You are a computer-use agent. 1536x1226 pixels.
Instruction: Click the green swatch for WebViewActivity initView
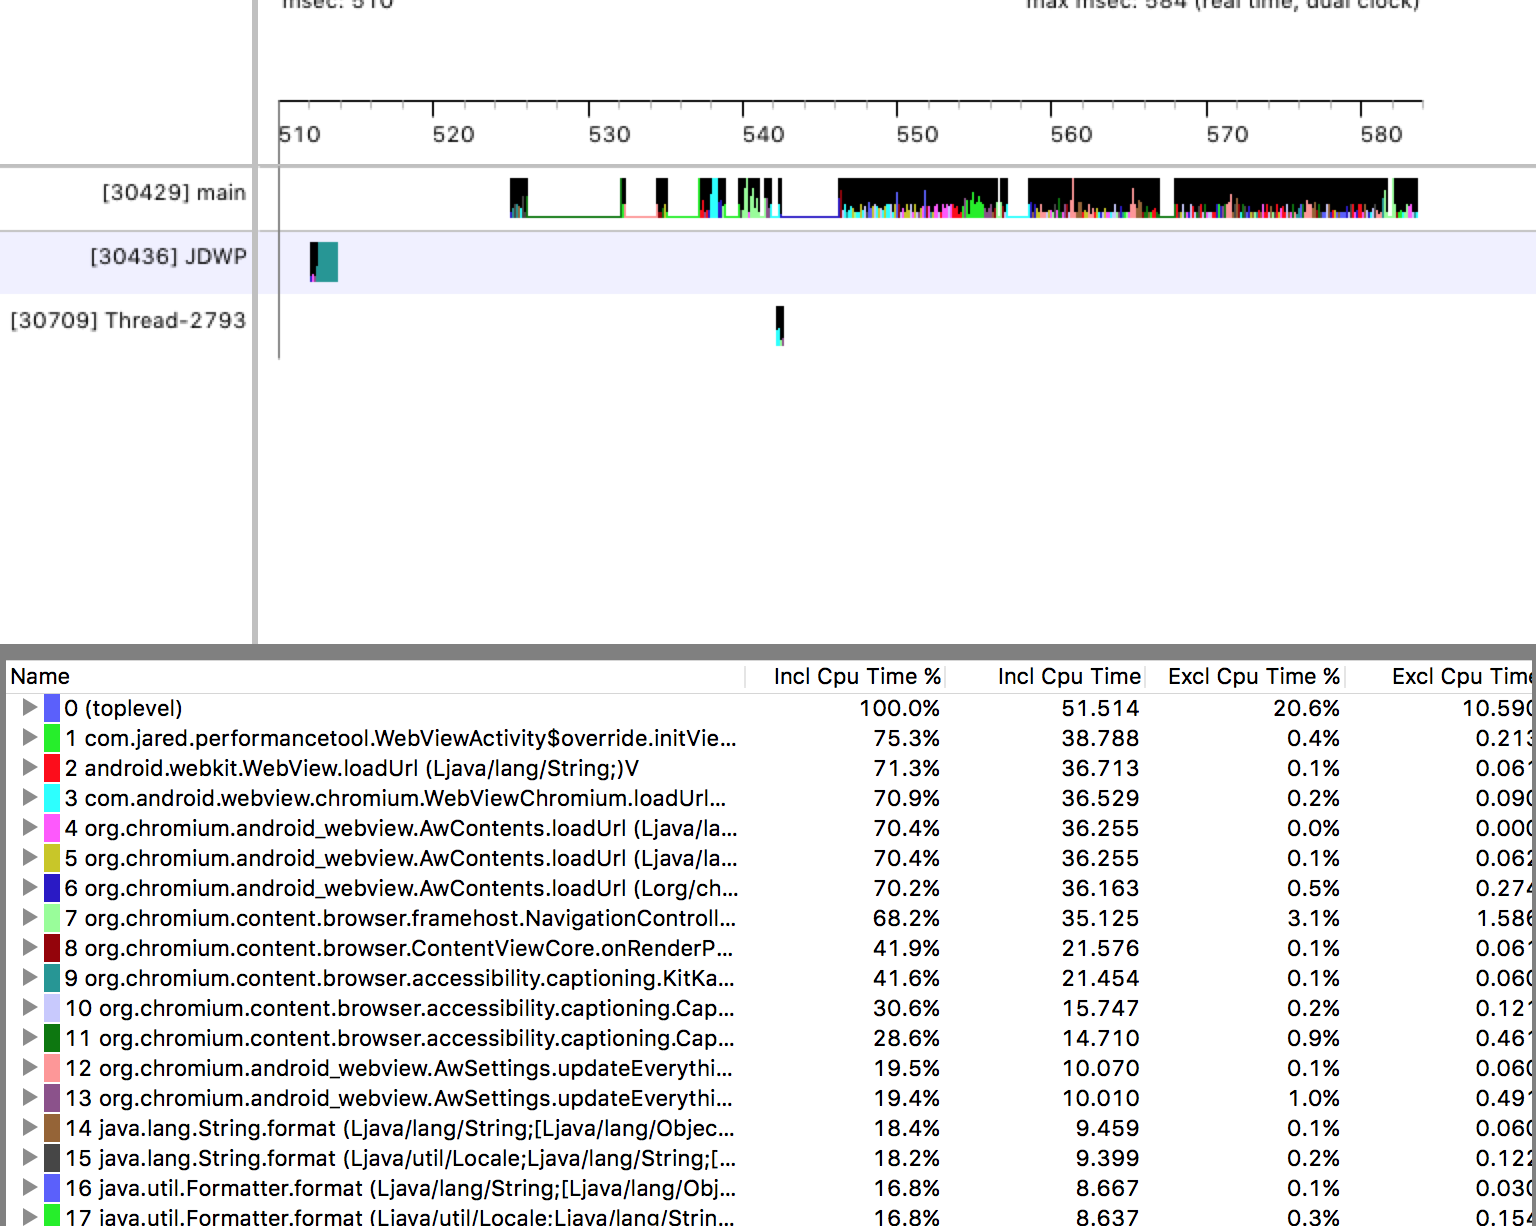[52, 738]
